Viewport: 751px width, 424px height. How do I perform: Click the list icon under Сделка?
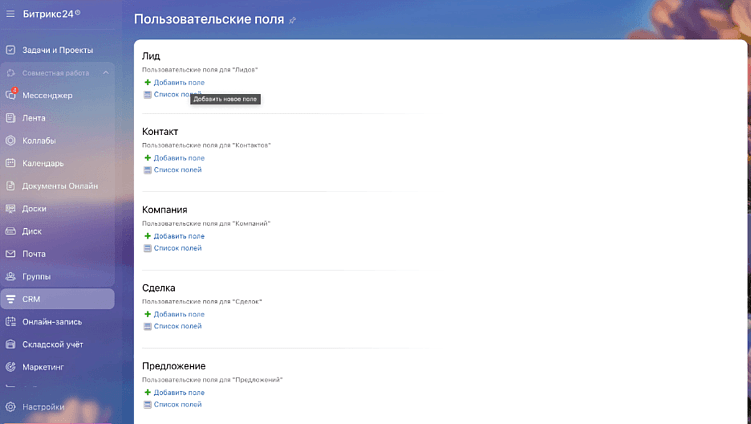coord(148,326)
